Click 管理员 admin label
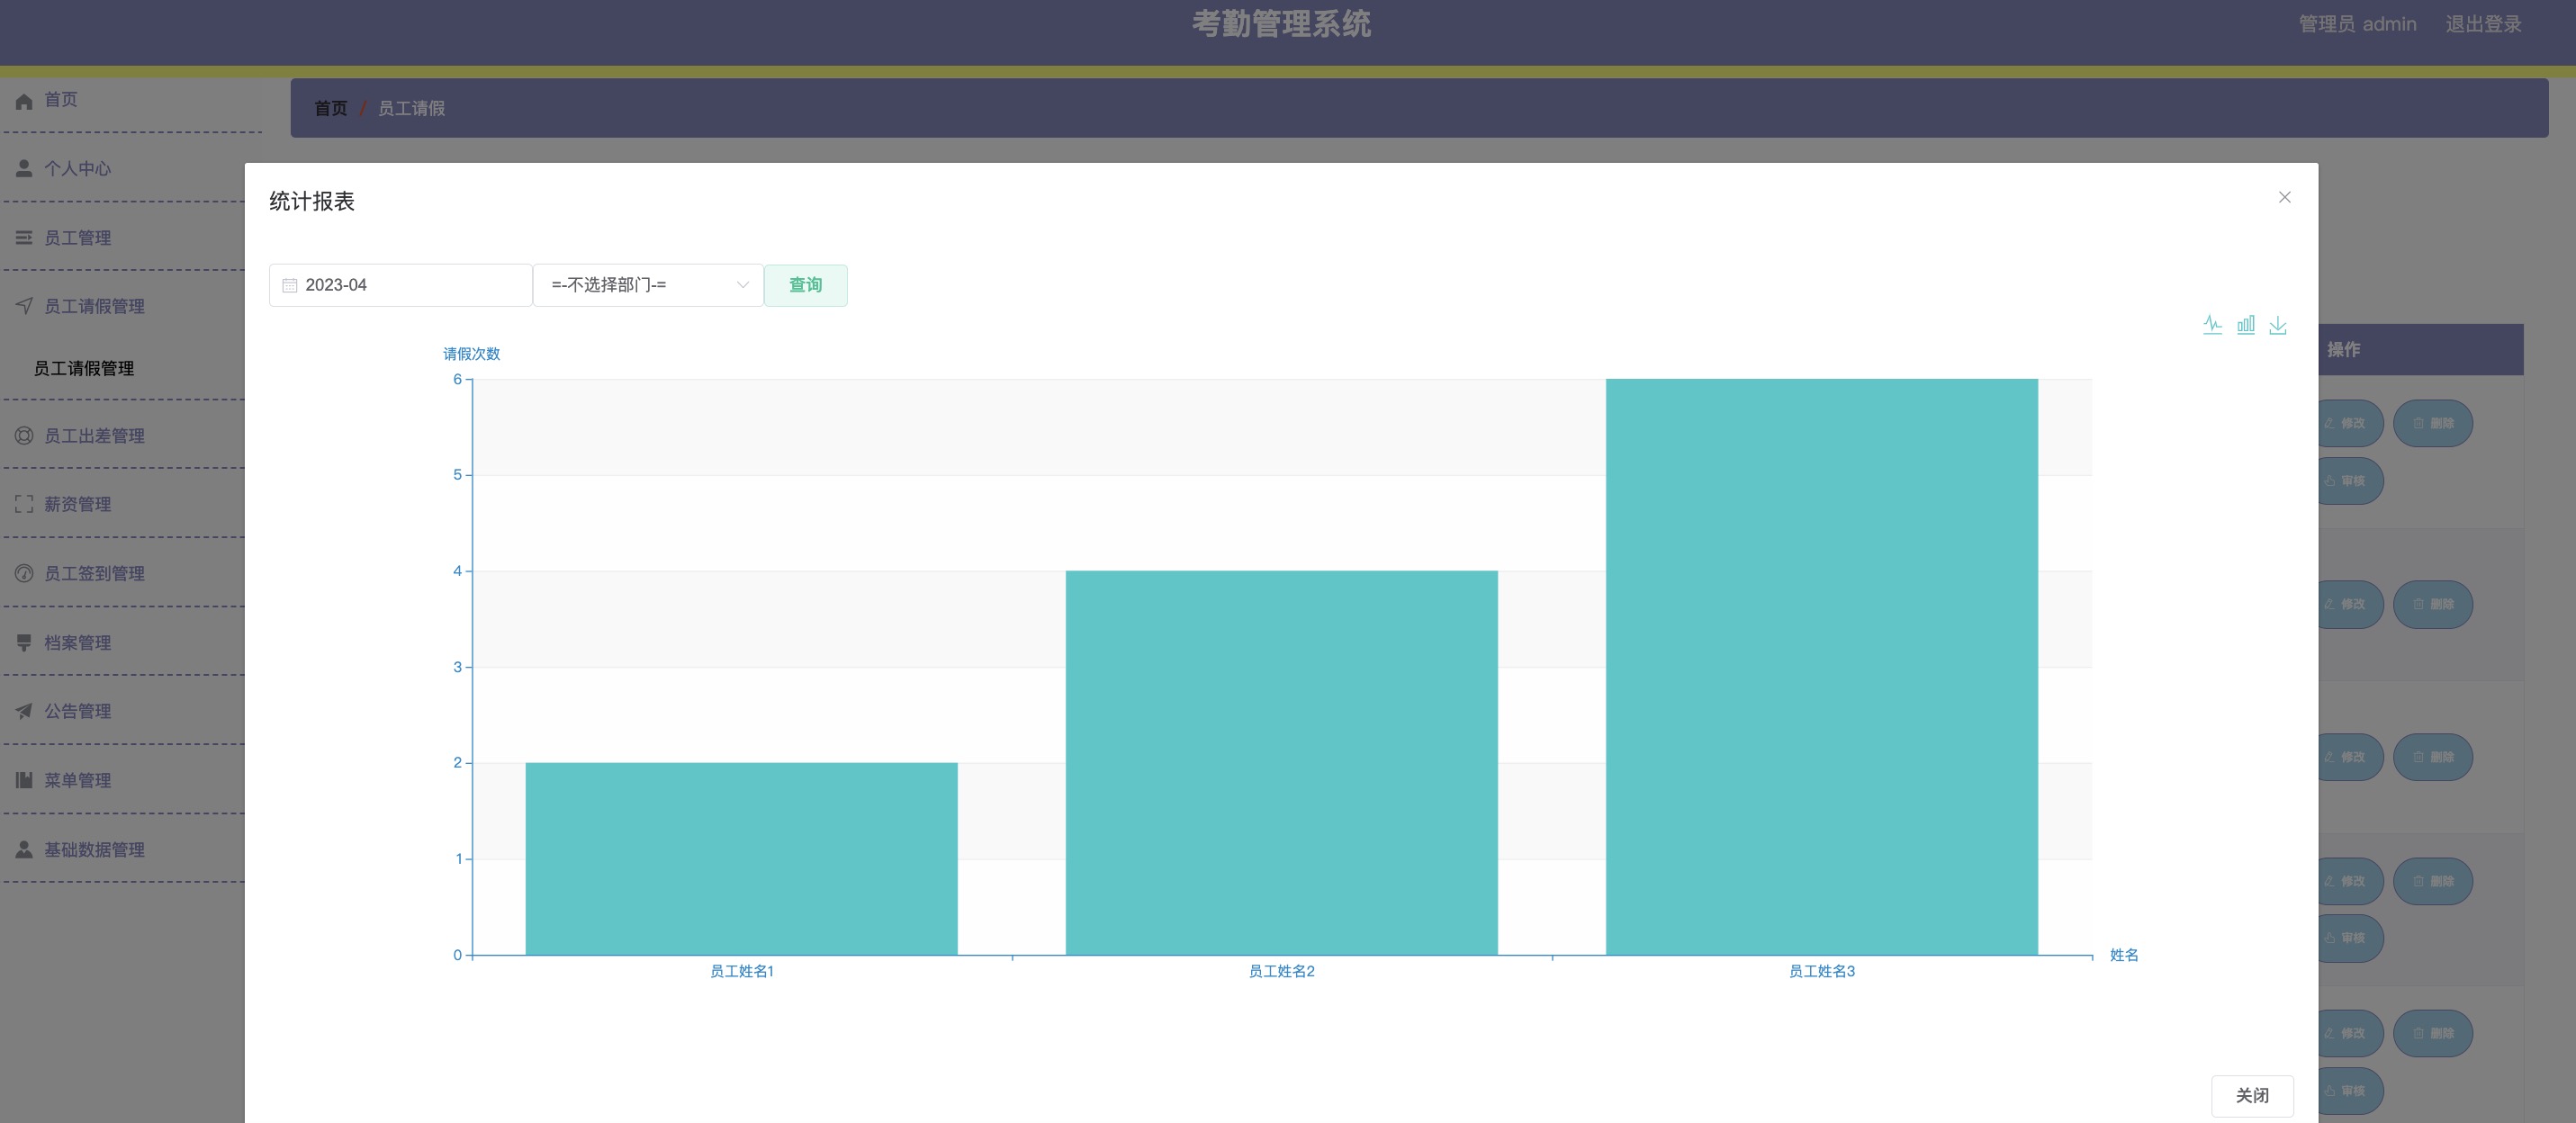This screenshot has width=2576, height=1123. (x=2357, y=24)
